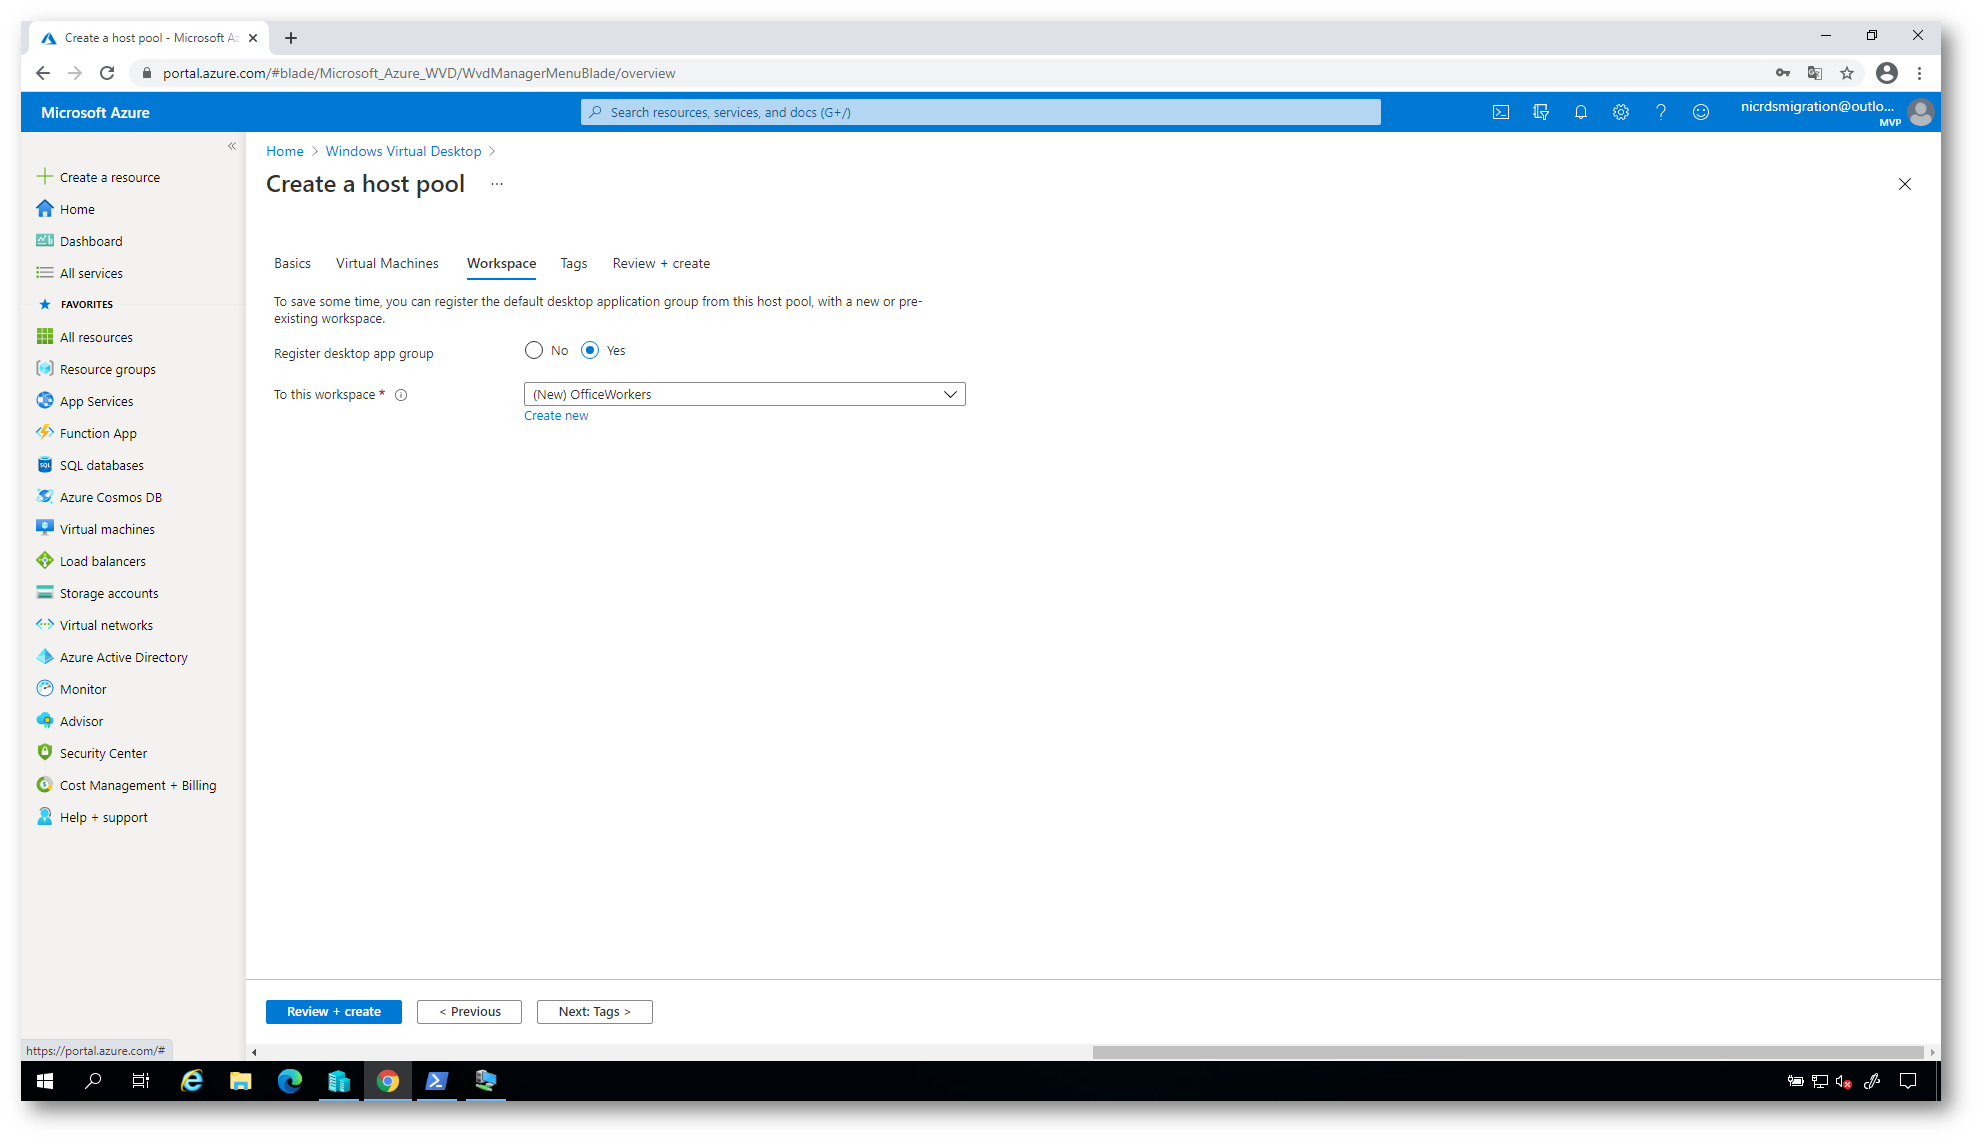The height and width of the screenshot is (1143, 1983).
Task: Open Storage accounts
Action: [x=98, y=593]
